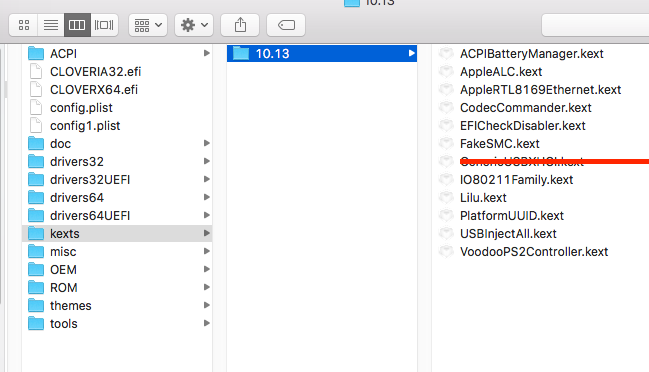This screenshot has width=649, height=372.
Task: Select ACPIBatteryManager.kext
Action: coord(531,53)
